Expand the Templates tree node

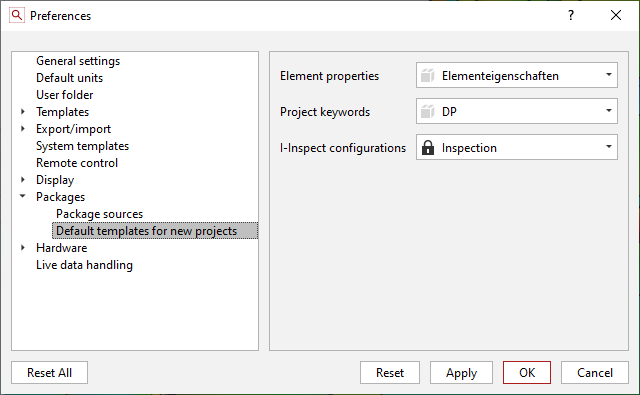click(x=23, y=111)
